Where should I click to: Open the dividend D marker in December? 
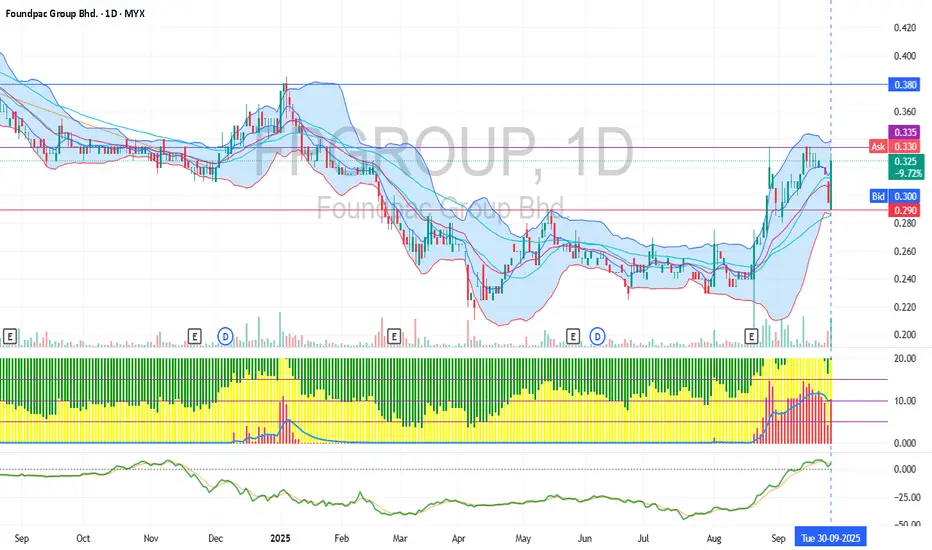[225, 337]
